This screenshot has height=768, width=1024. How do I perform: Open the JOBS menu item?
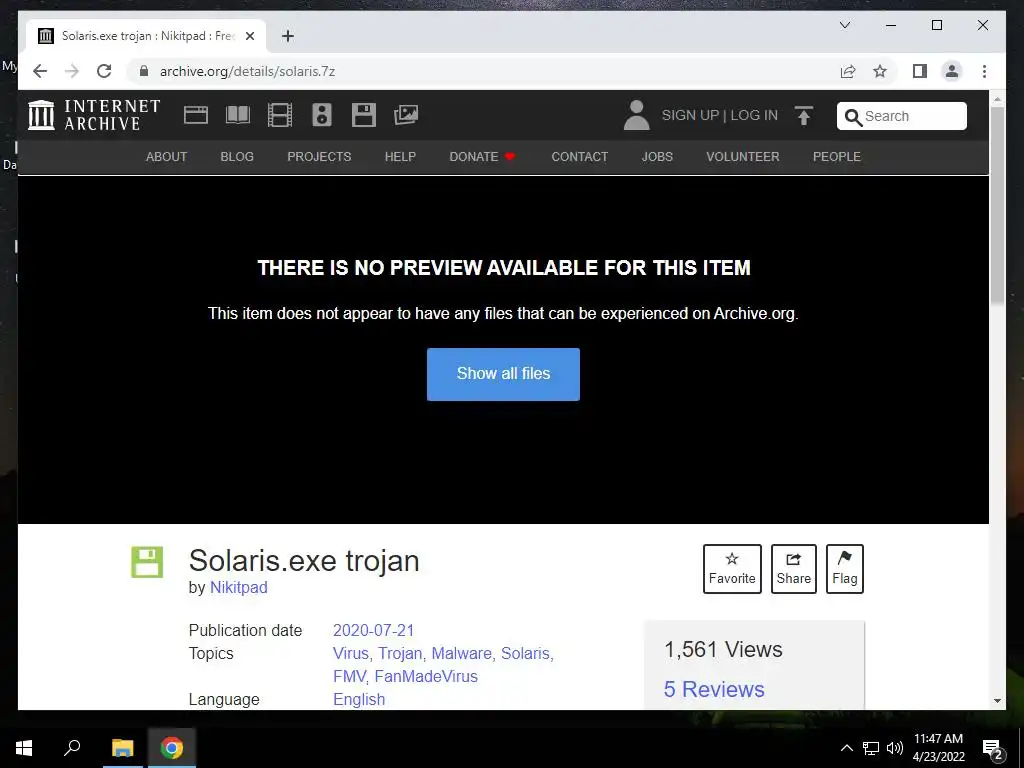point(657,157)
